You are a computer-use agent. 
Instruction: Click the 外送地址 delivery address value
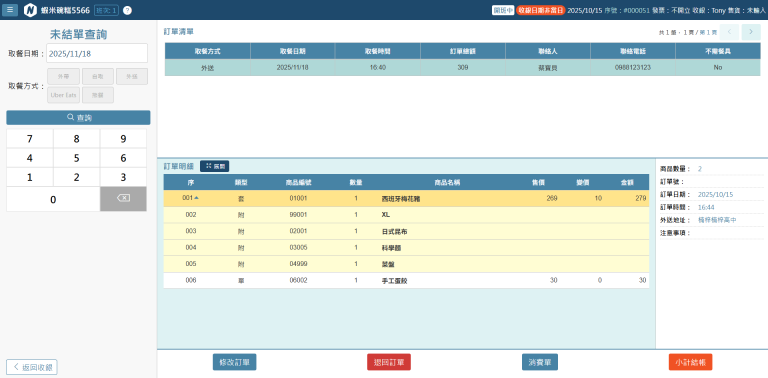click(x=717, y=220)
